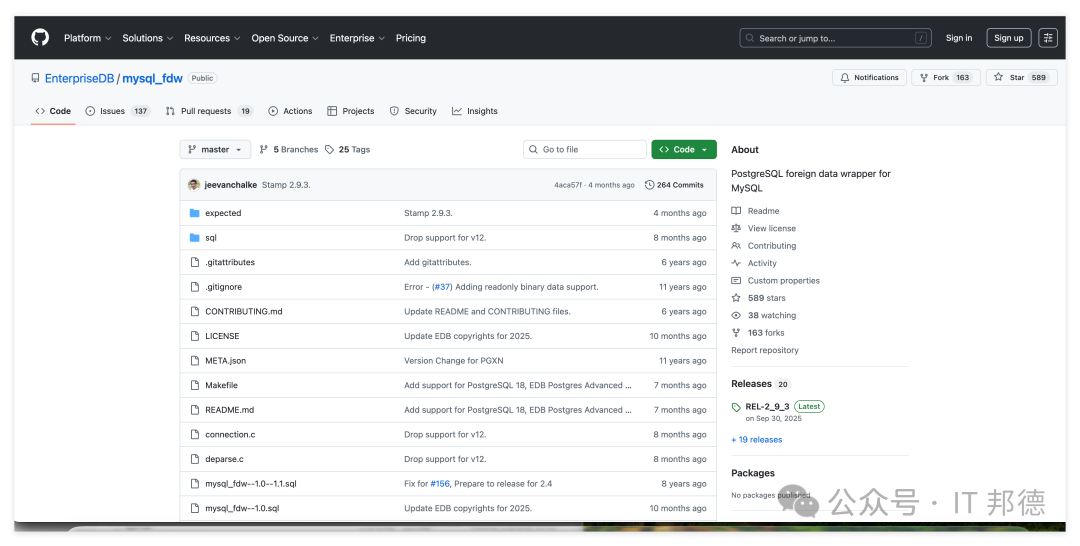The height and width of the screenshot is (546, 1080).
Task: Click the 589 stars link
Action: [758, 298]
